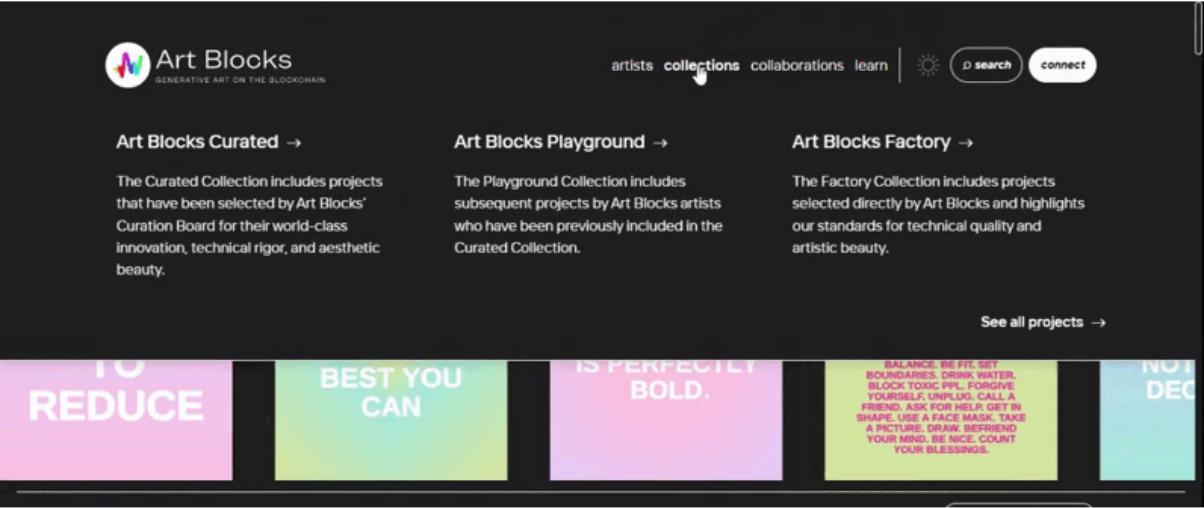This screenshot has width=1204, height=508.
Task: Open the Art Blocks Factory collection link
Action: (882, 142)
